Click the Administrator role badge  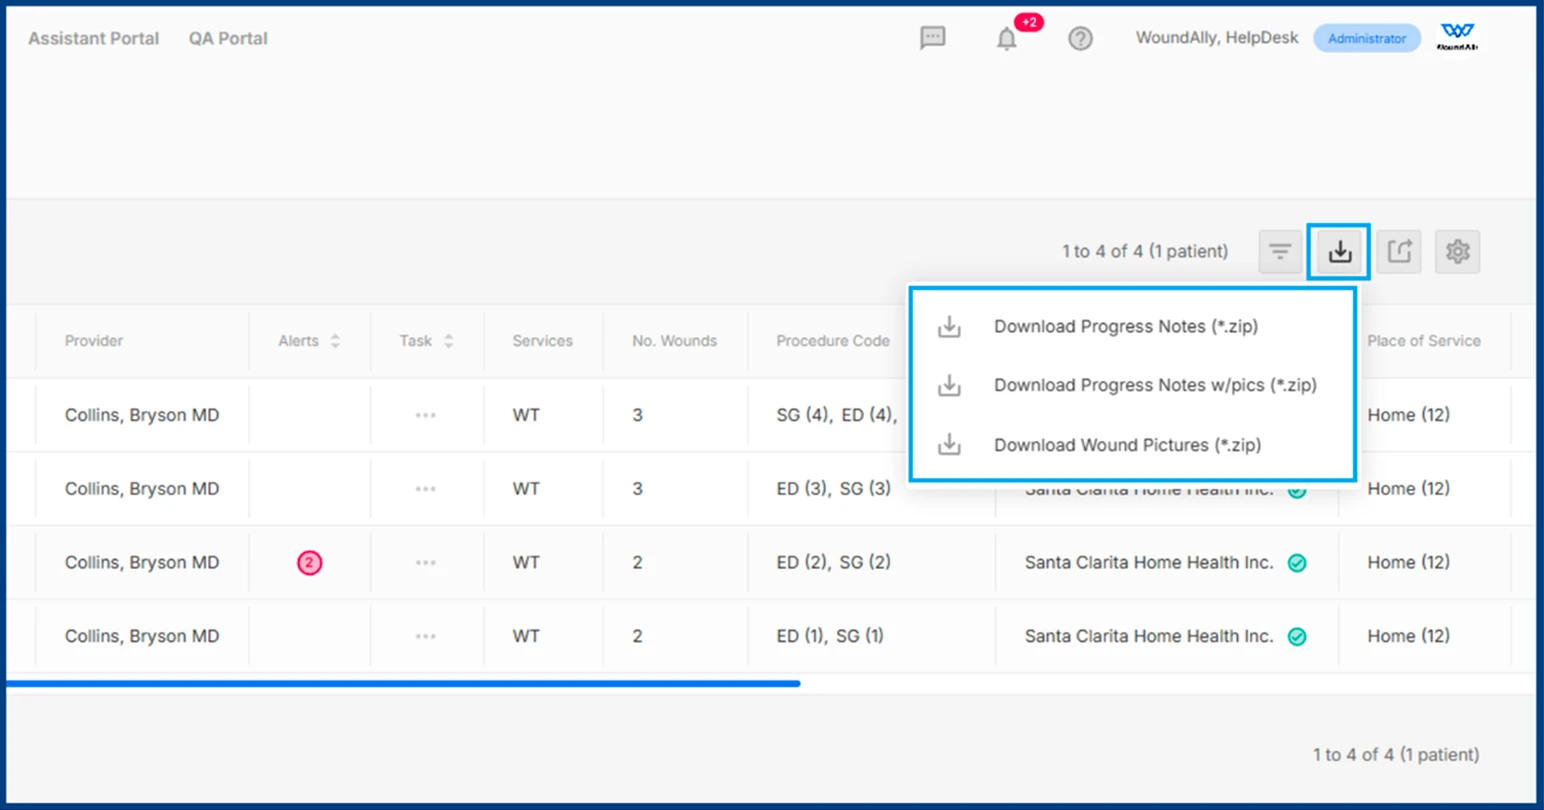coord(1366,38)
